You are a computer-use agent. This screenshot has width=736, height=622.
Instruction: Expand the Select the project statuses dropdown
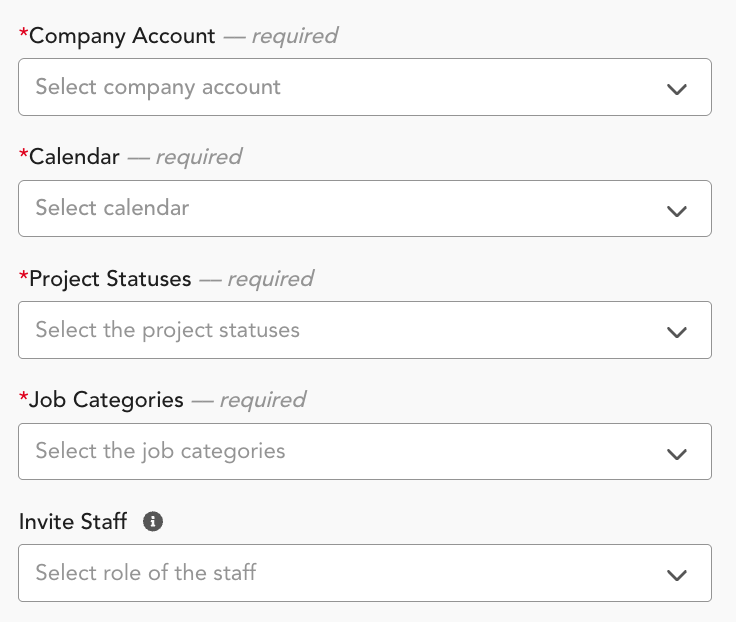coord(340,330)
